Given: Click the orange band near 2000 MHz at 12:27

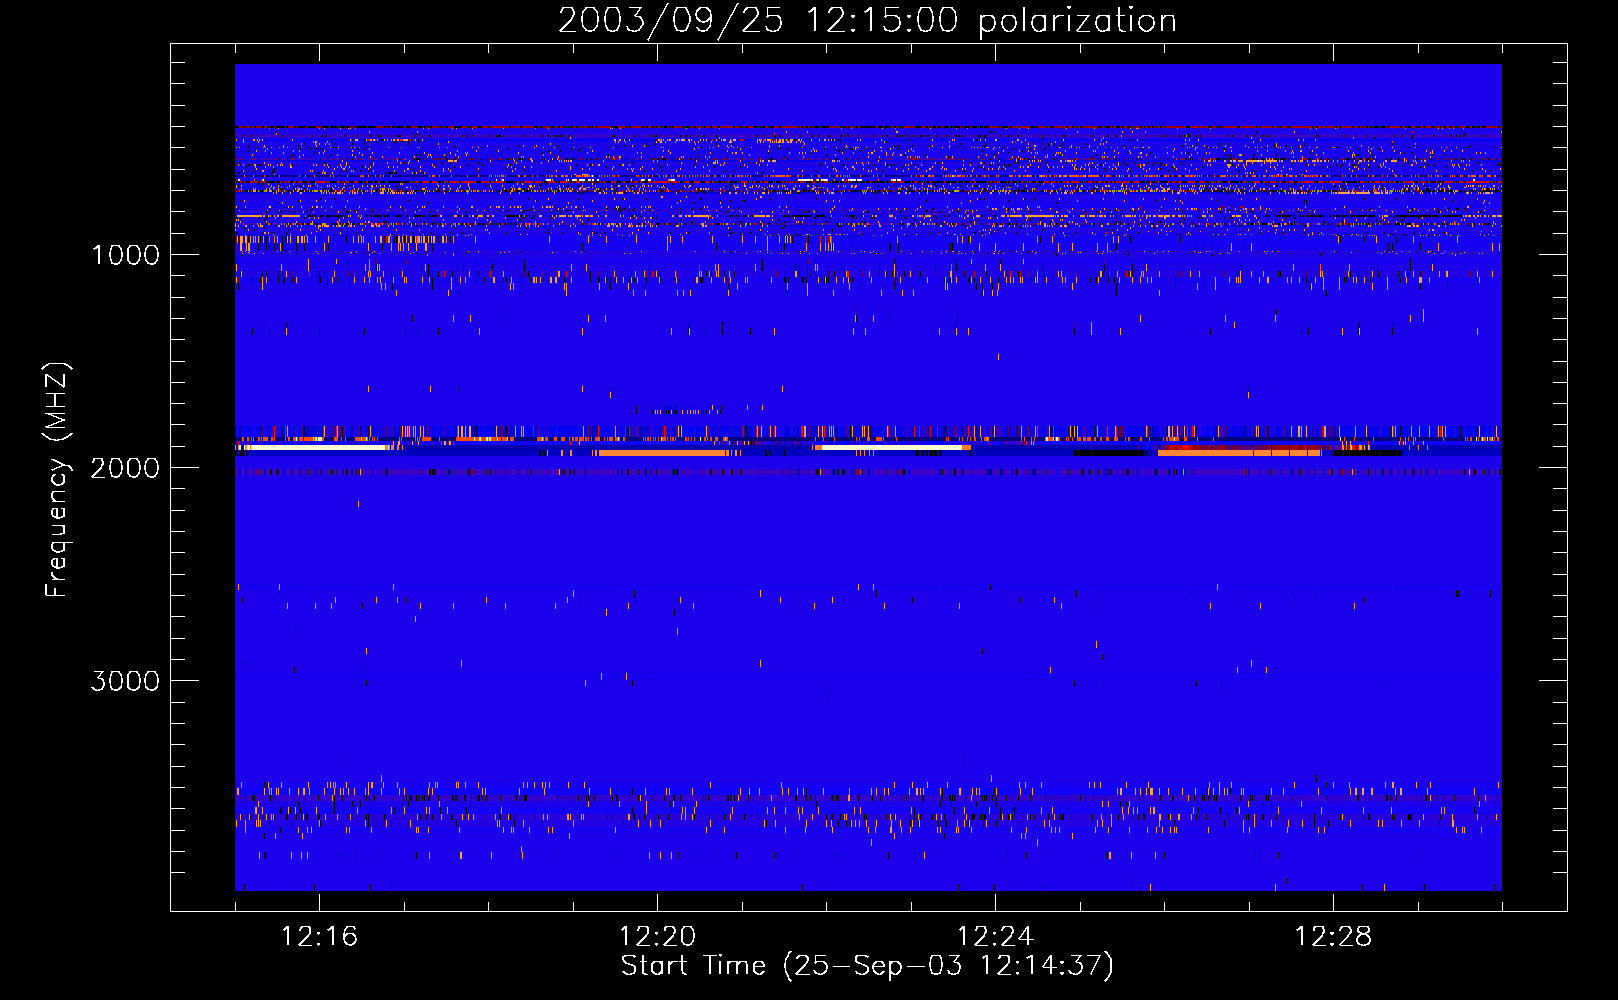Looking at the screenshot, I should tap(1239, 453).
